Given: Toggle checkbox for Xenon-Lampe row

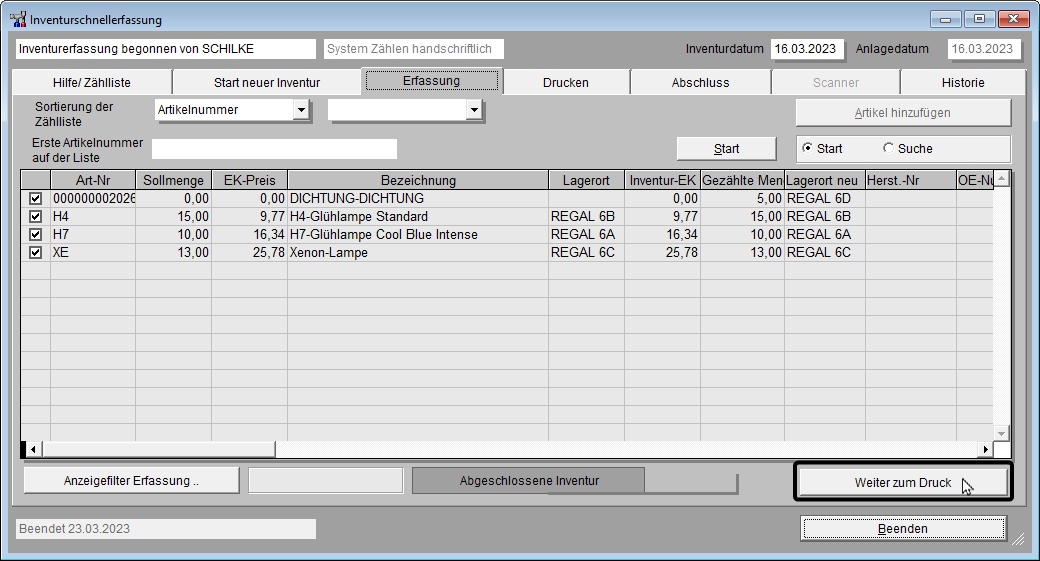Looking at the screenshot, I should 36,252.
